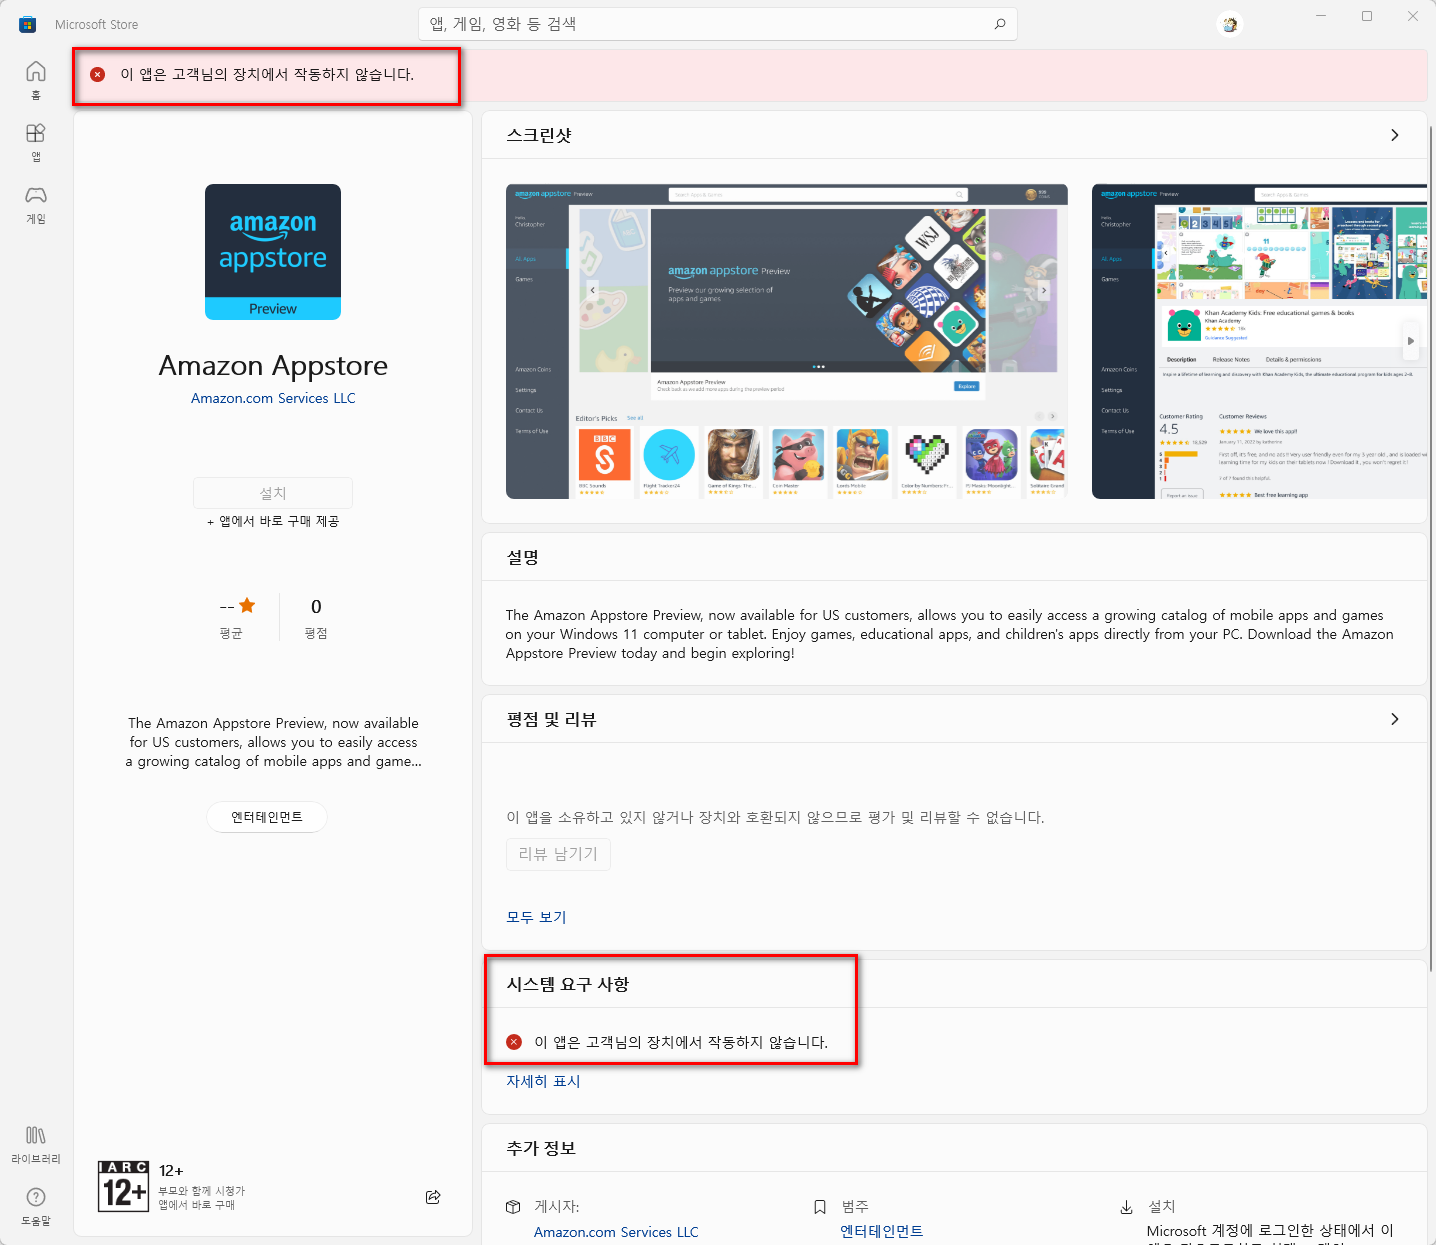Image resolution: width=1436 pixels, height=1245 pixels.
Task: Click the vertical page scrollbar
Action: tap(1431, 550)
